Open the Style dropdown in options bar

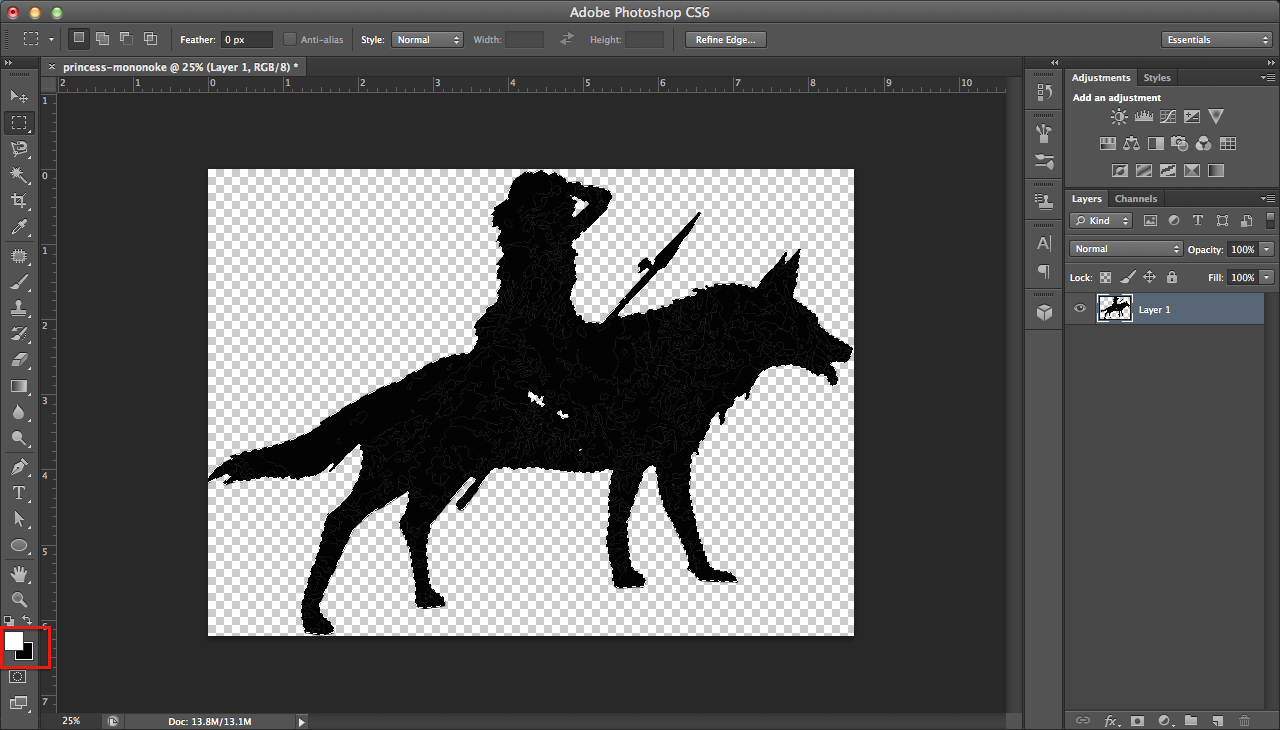coord(427,40)
